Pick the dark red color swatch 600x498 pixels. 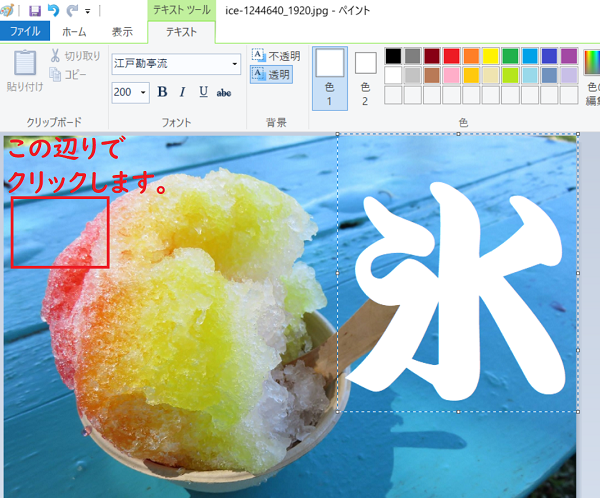coord(432,56)
